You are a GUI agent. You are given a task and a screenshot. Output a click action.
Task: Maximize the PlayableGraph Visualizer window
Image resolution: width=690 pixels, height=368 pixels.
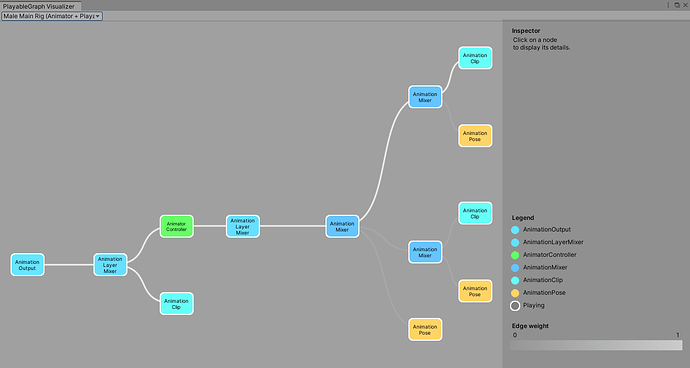coord(677,5)
